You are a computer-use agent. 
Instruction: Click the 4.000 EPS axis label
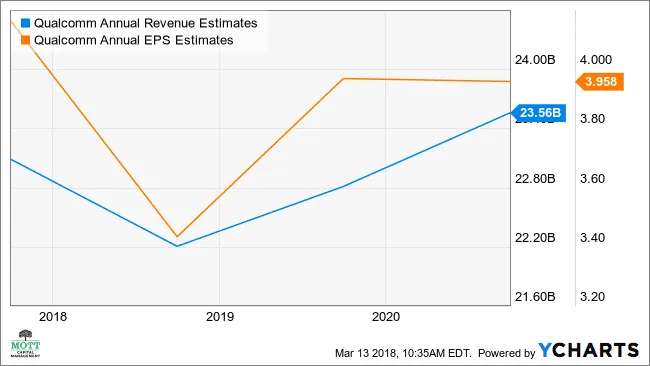[596, 60]
